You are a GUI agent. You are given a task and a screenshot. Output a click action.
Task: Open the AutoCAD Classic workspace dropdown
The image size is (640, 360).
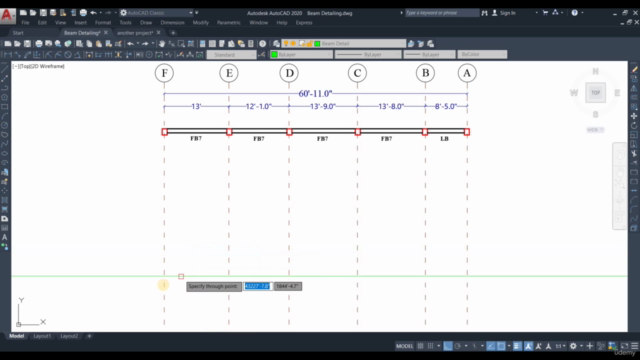pos(156,13)
